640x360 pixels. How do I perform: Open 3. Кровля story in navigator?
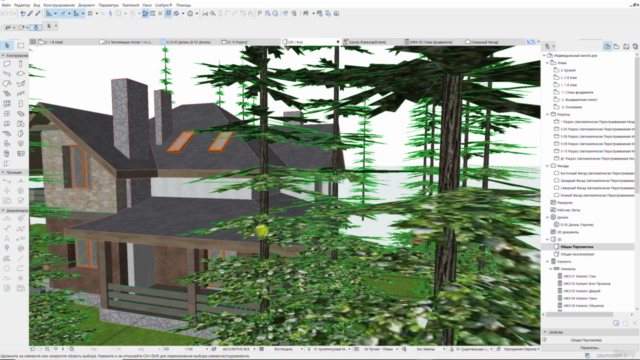[568, 70]
